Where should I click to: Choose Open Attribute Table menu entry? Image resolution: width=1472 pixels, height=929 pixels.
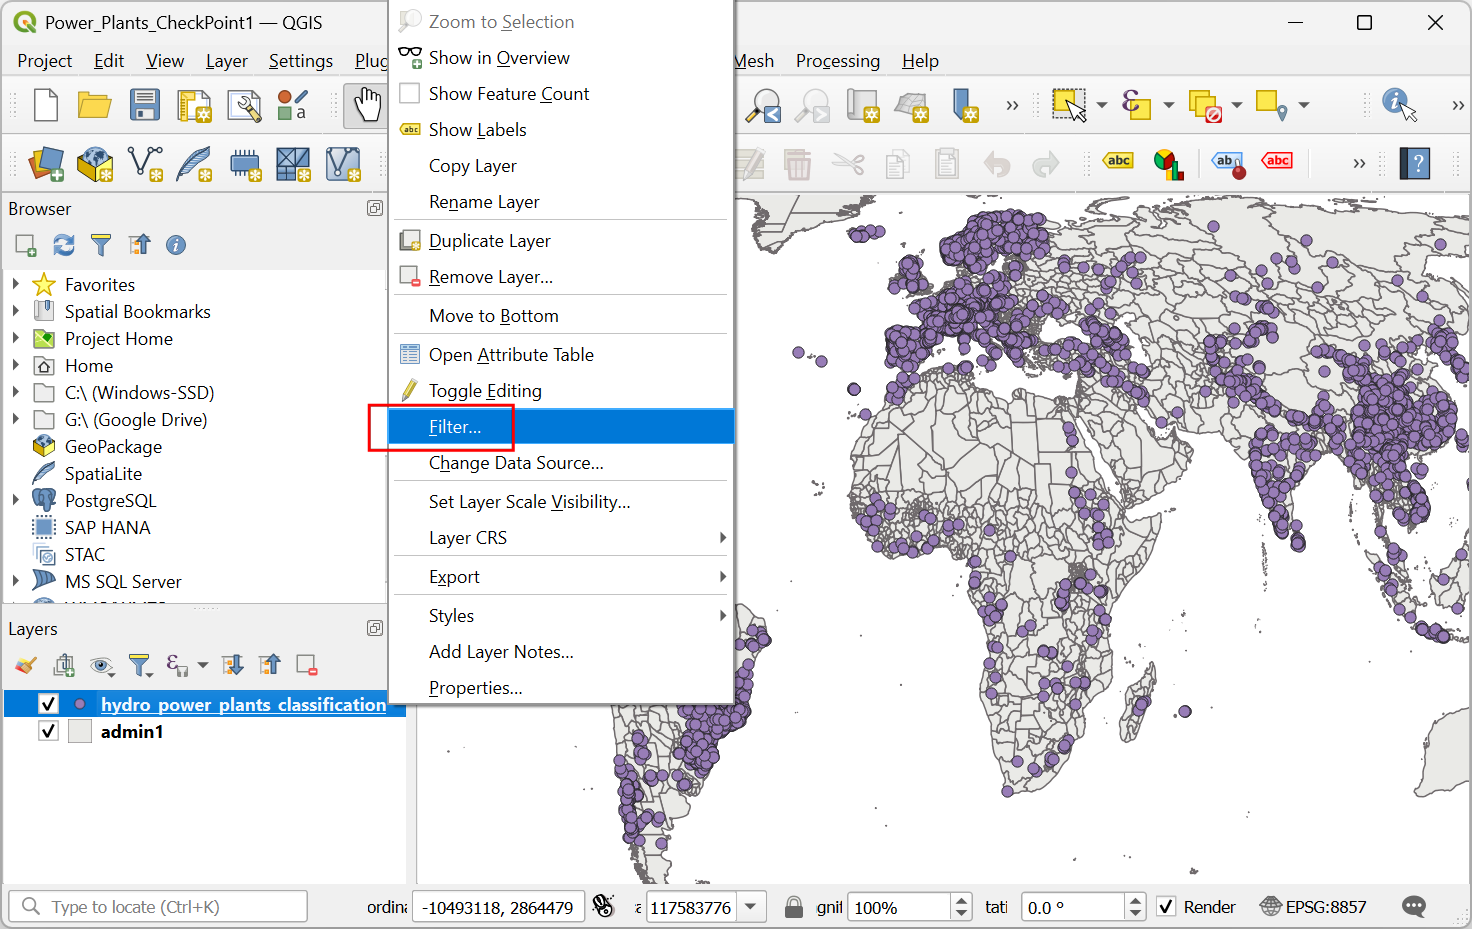pos(511,355)
